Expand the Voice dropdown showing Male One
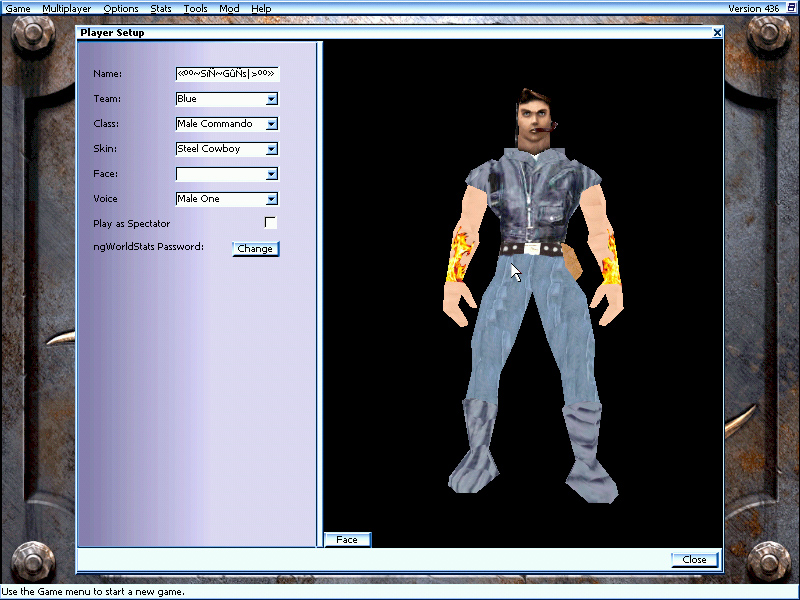This screenshot has width=800, height=600. [271, 198]
